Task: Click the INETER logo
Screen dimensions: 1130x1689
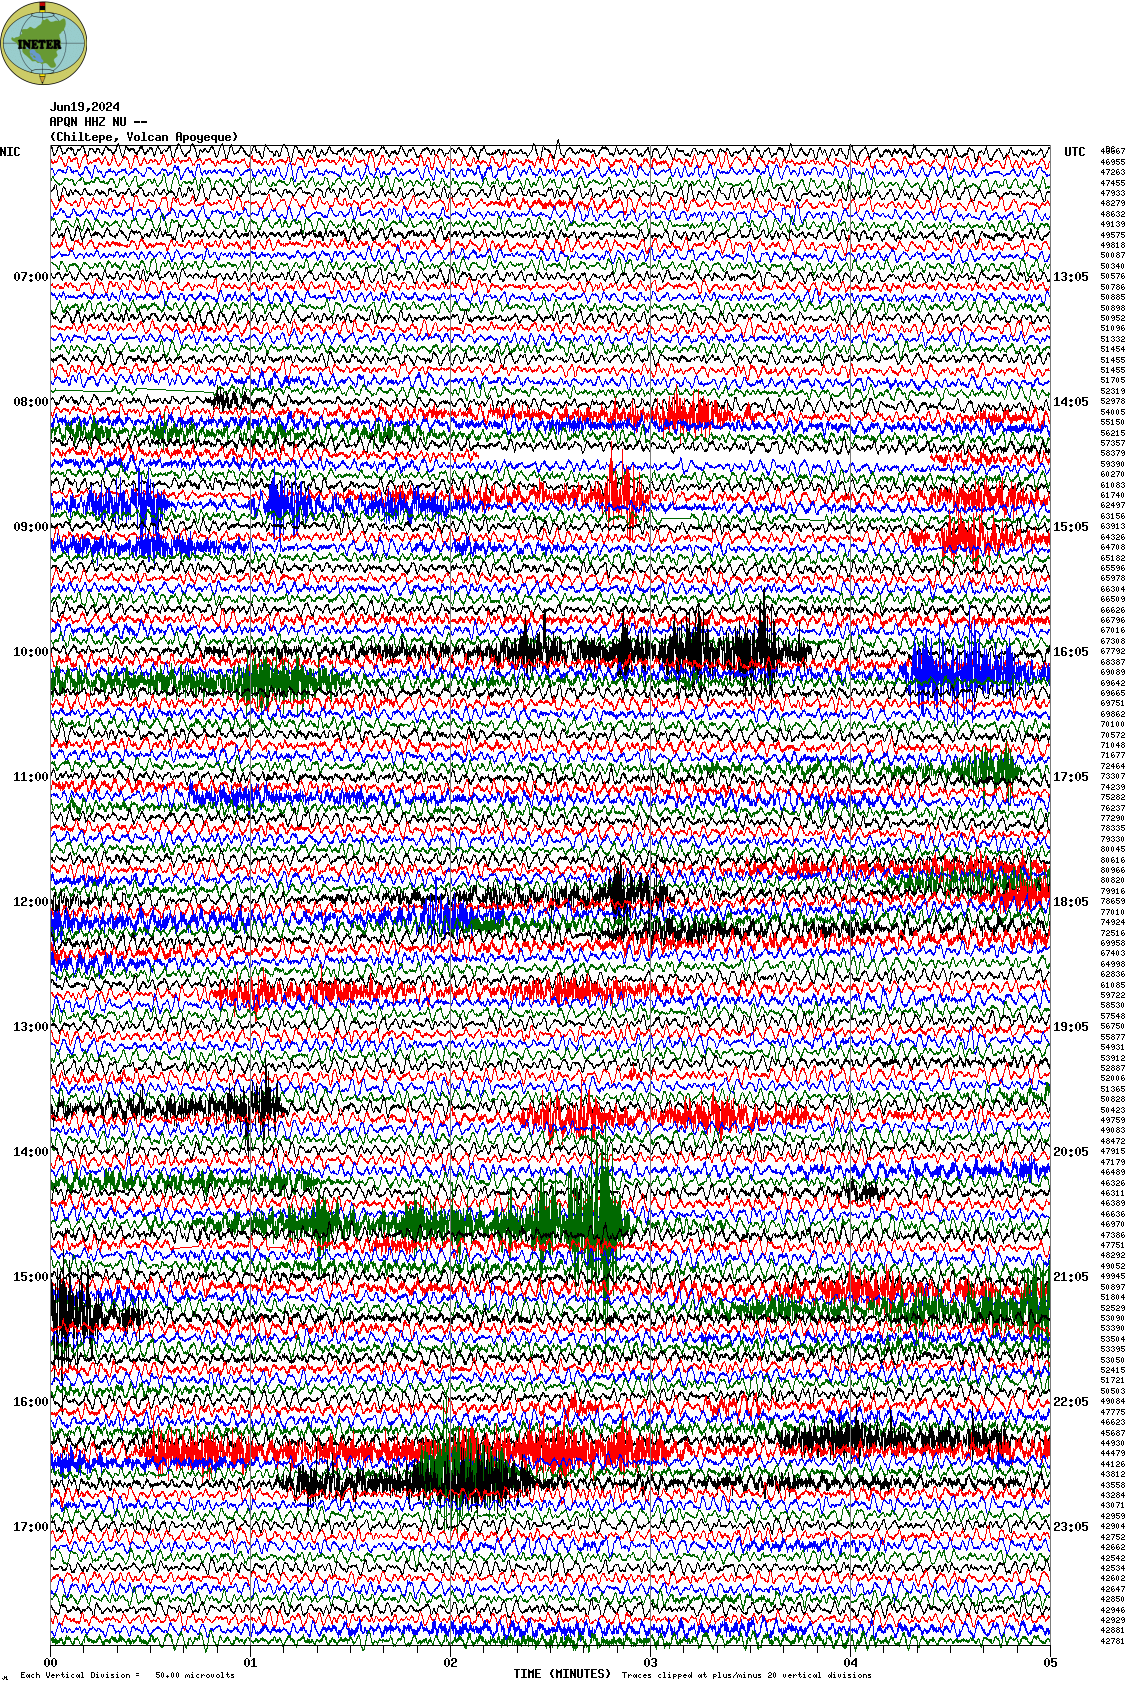Action: (x=43, y=43)
